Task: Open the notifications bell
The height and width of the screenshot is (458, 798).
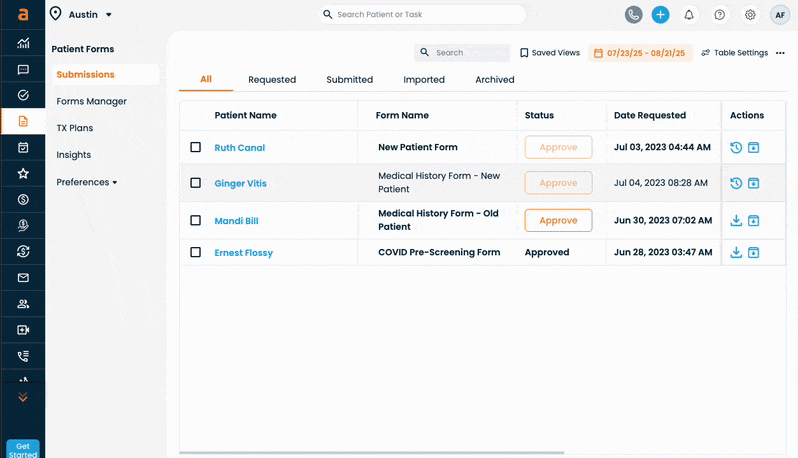Action: tap(689, 15)
